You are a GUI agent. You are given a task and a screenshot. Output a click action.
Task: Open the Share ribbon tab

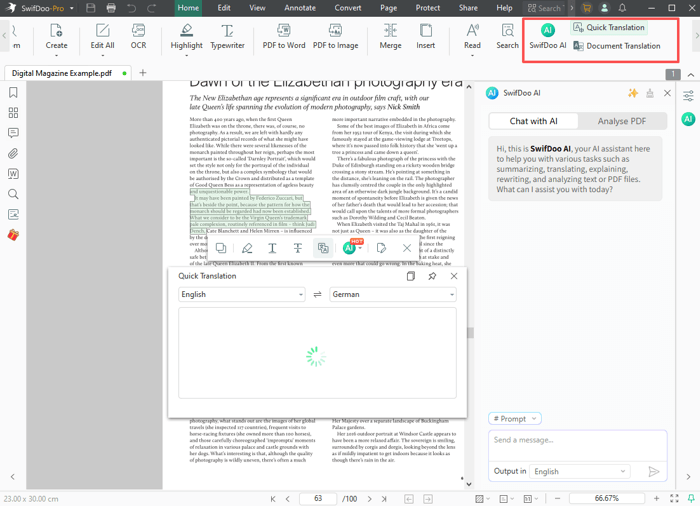[468, 8]
